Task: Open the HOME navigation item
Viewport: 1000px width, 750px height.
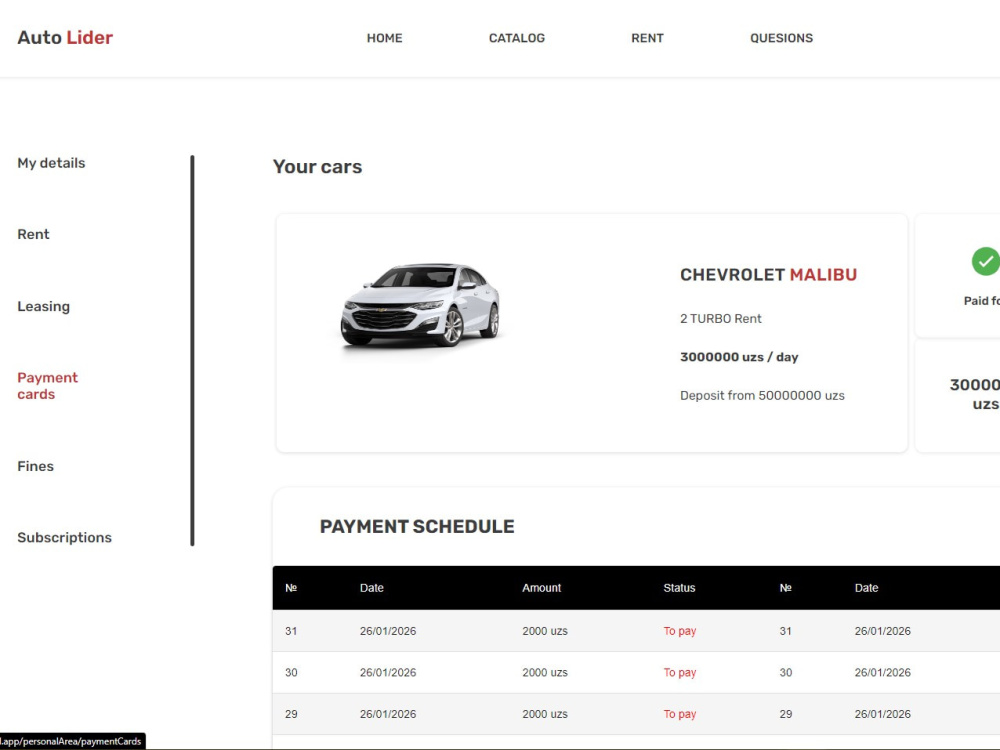Action: click(385, 38)
